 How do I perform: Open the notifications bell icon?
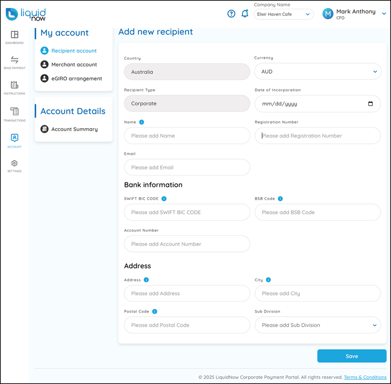pyautogui.click(x=245, y=14)
